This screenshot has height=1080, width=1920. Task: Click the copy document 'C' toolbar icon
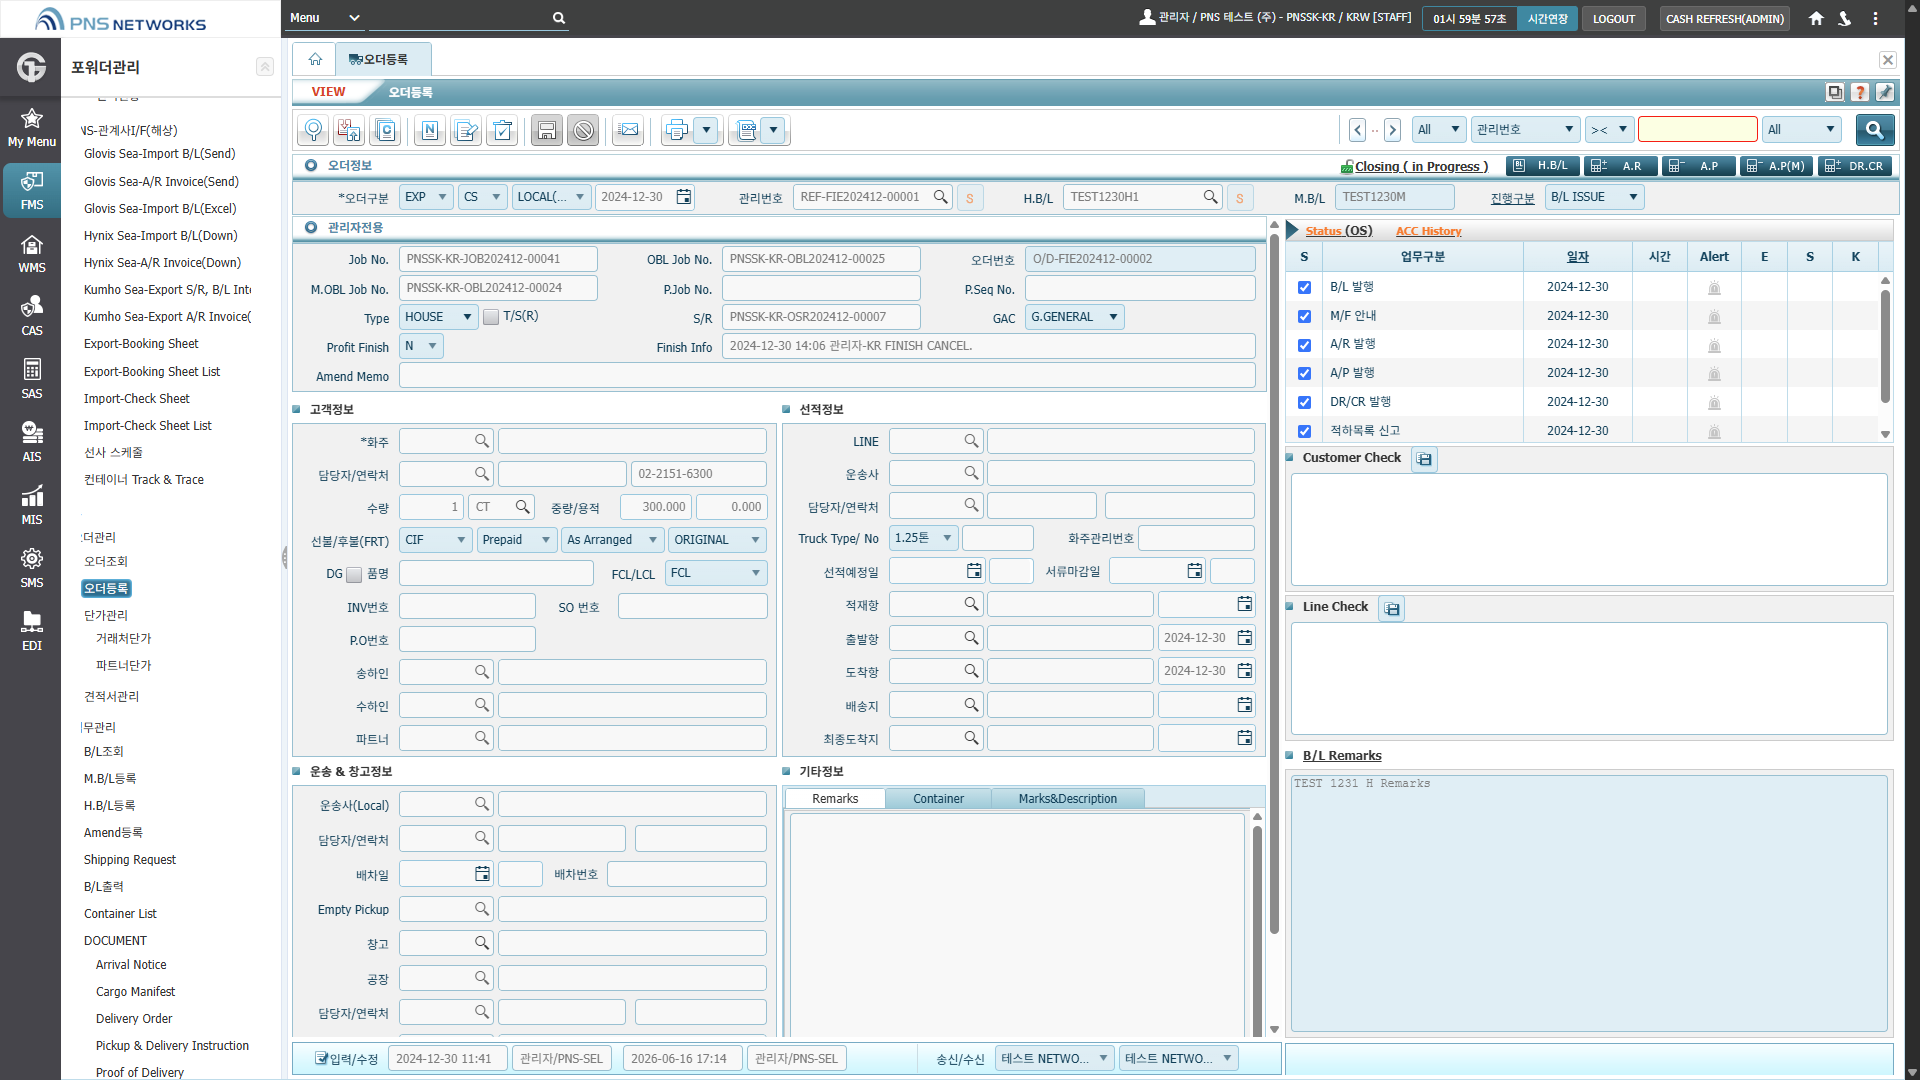click(x=385, y=130)
